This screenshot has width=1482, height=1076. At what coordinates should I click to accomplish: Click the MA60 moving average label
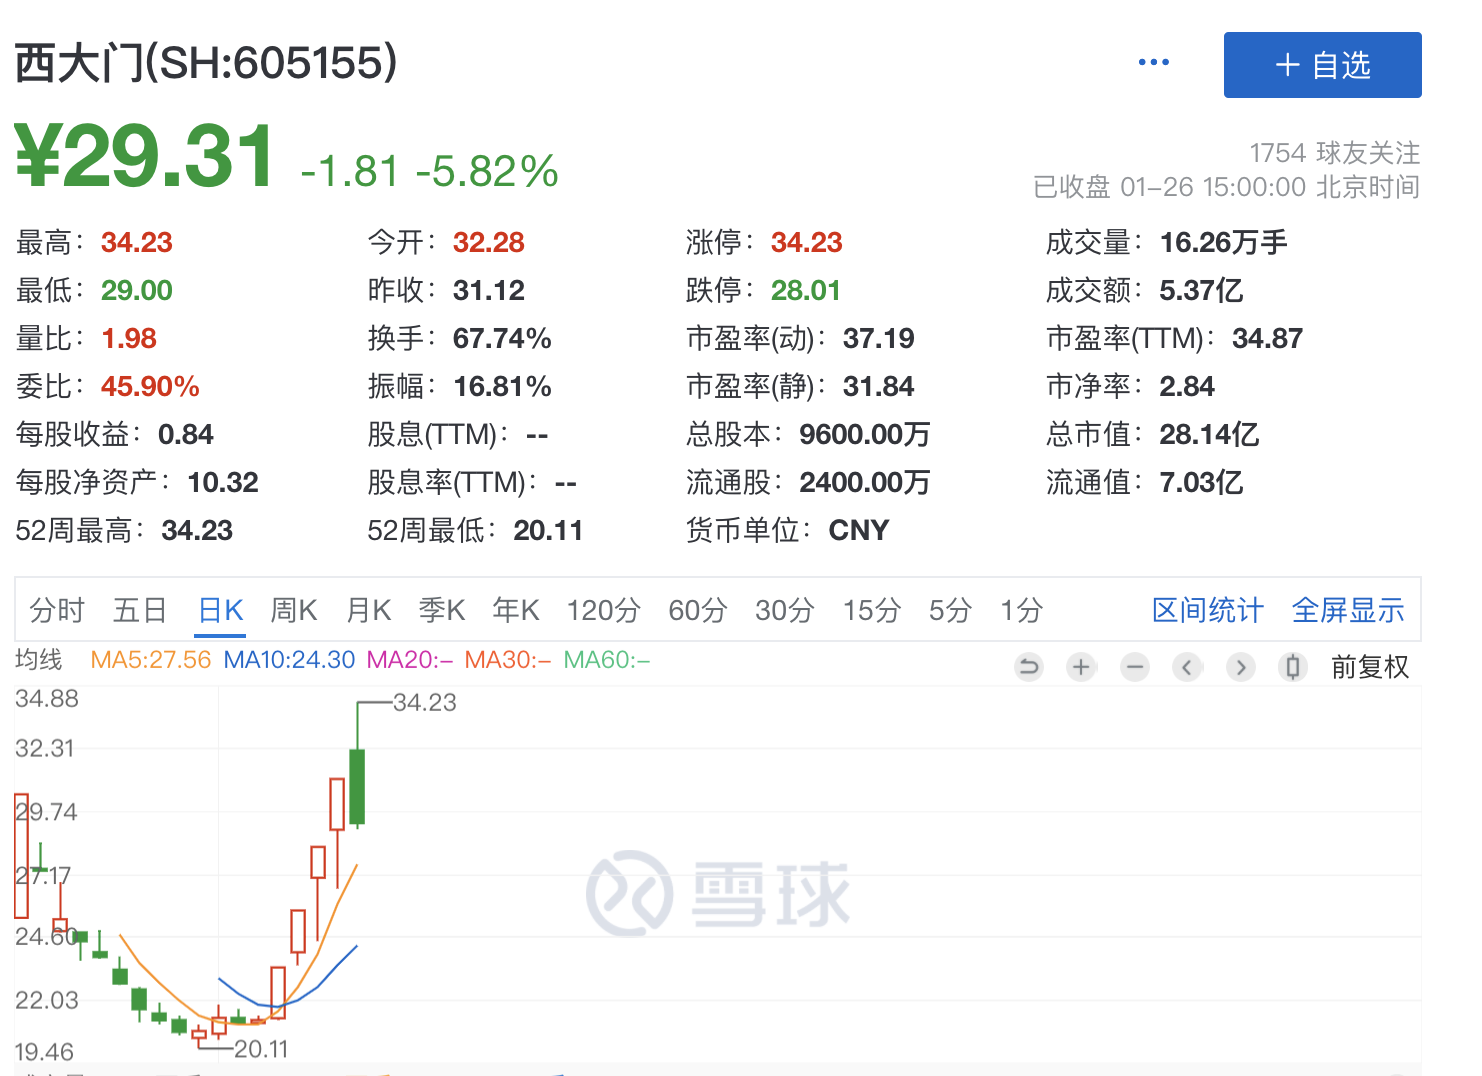(607, 660)
